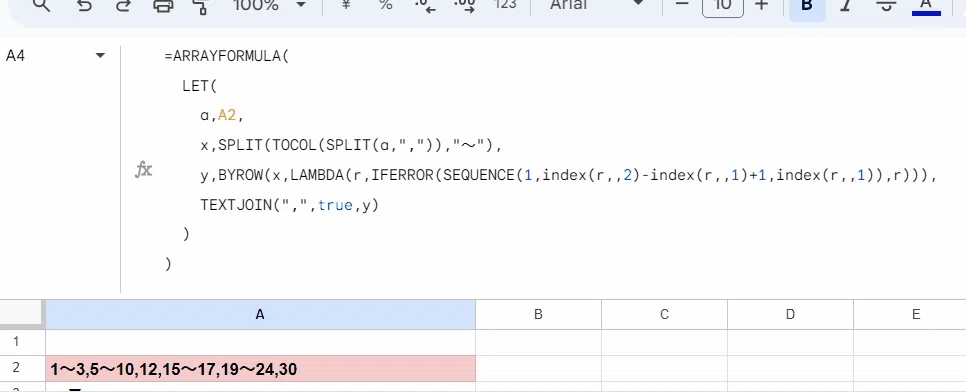
Task: Select cell C1
Action: (x=664, y=342)
